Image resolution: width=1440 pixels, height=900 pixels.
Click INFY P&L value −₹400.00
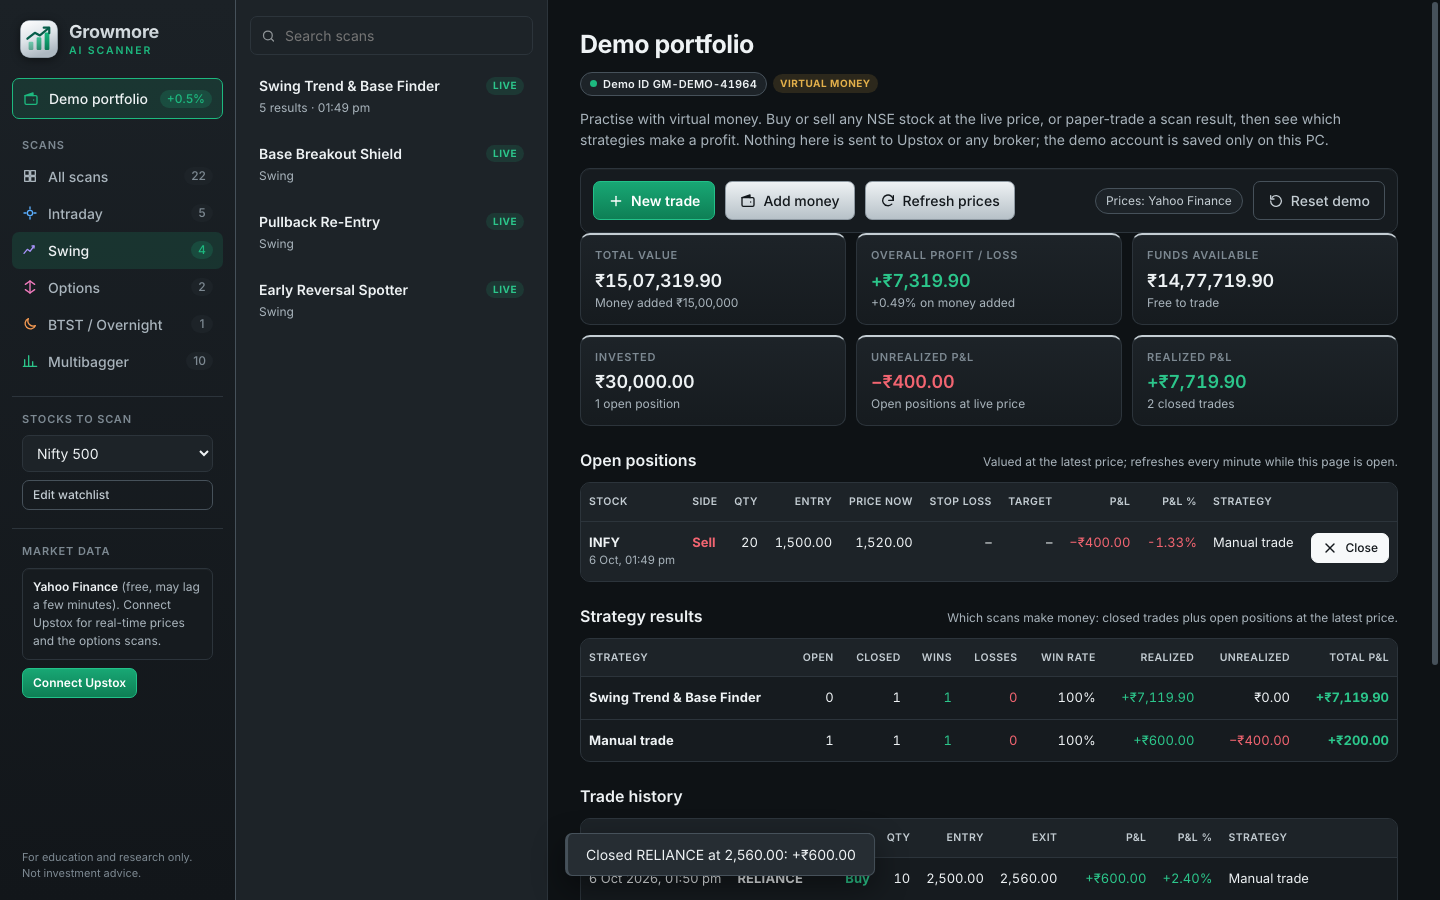1100,542
